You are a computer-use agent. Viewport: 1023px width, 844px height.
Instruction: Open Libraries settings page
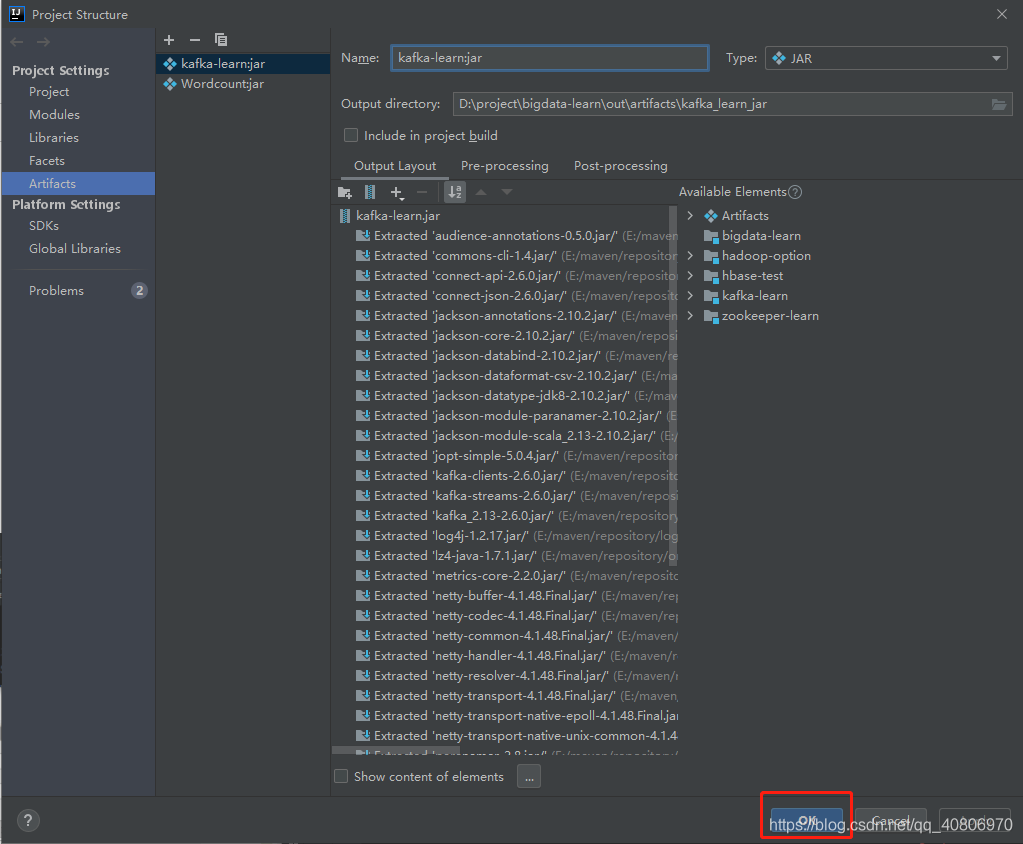coord(53,138)
